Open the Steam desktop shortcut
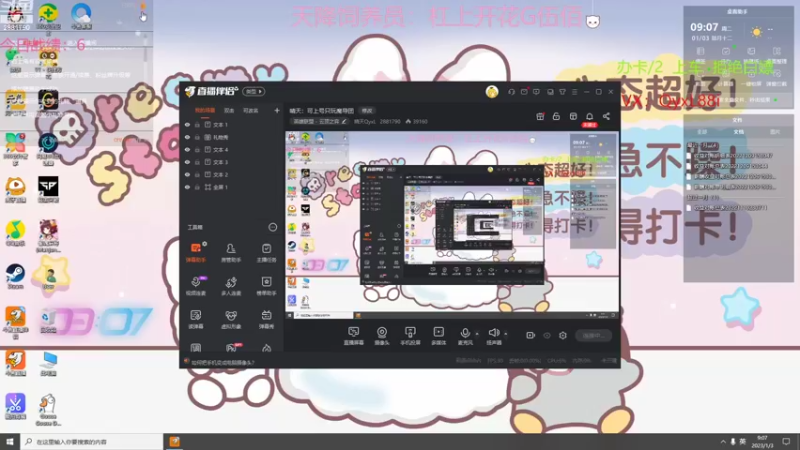Viewport: 800px width, 450px height. (15, 277)
